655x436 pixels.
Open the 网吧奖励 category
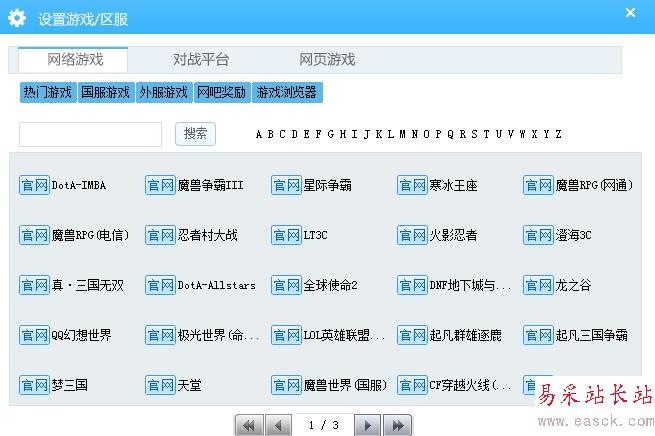[x=222, y=92]
